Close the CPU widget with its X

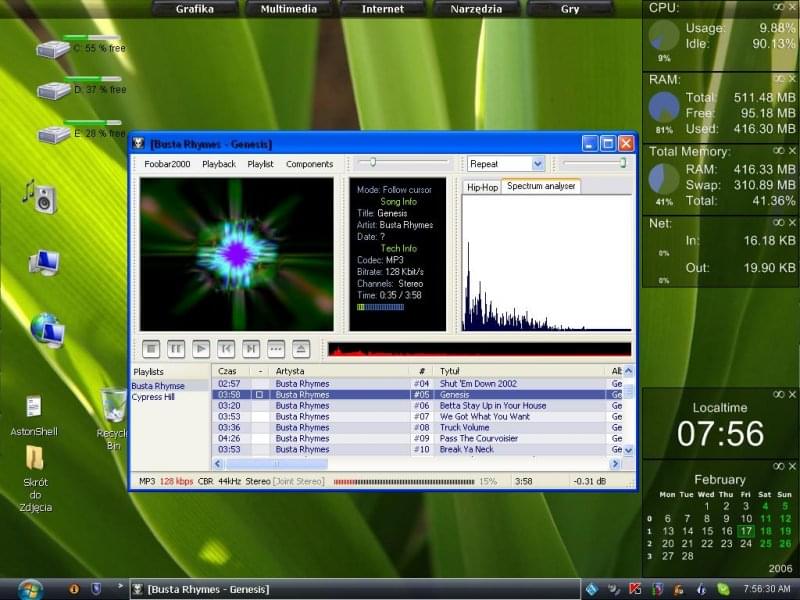click(x=792, y=7)
